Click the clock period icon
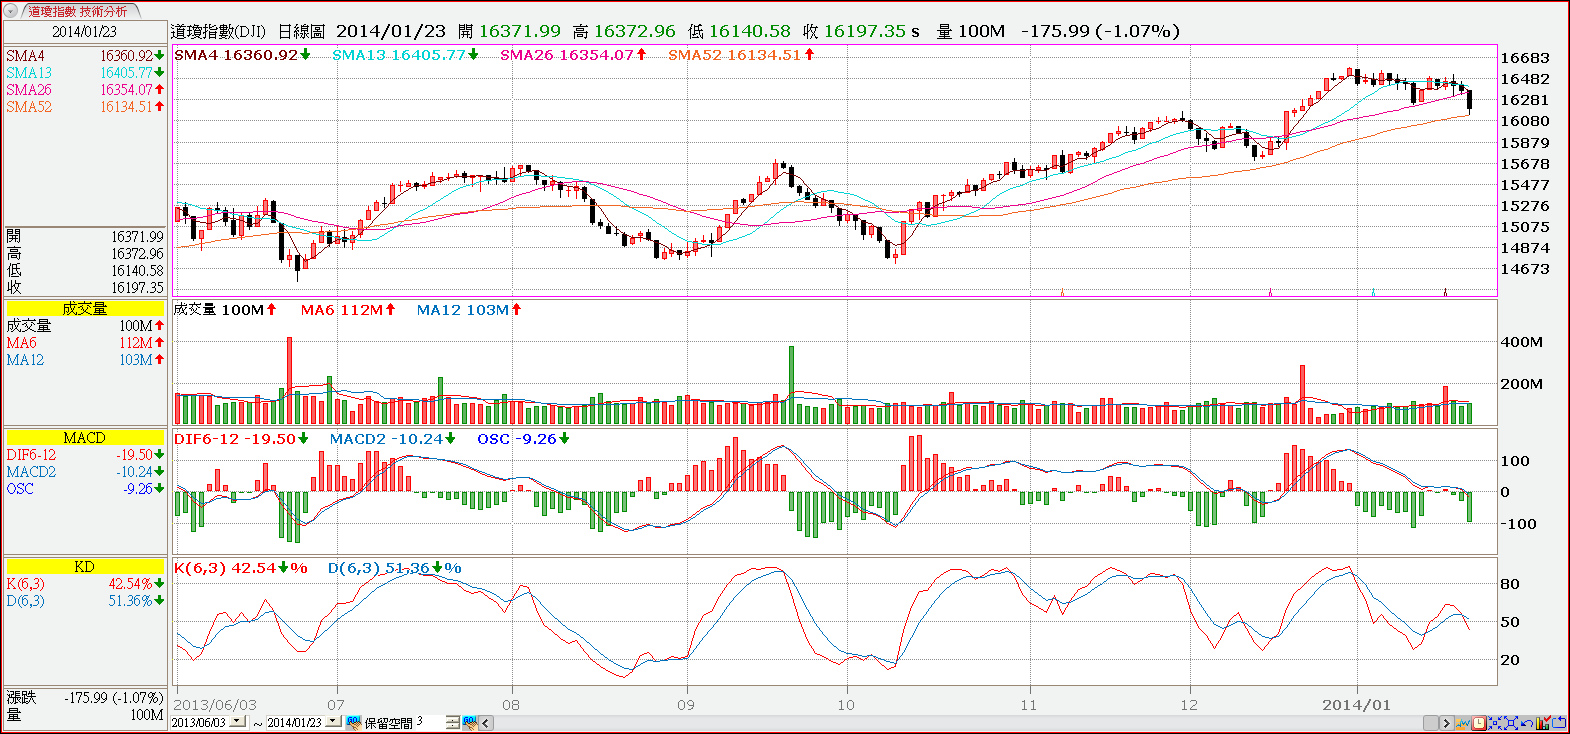 1478,722
